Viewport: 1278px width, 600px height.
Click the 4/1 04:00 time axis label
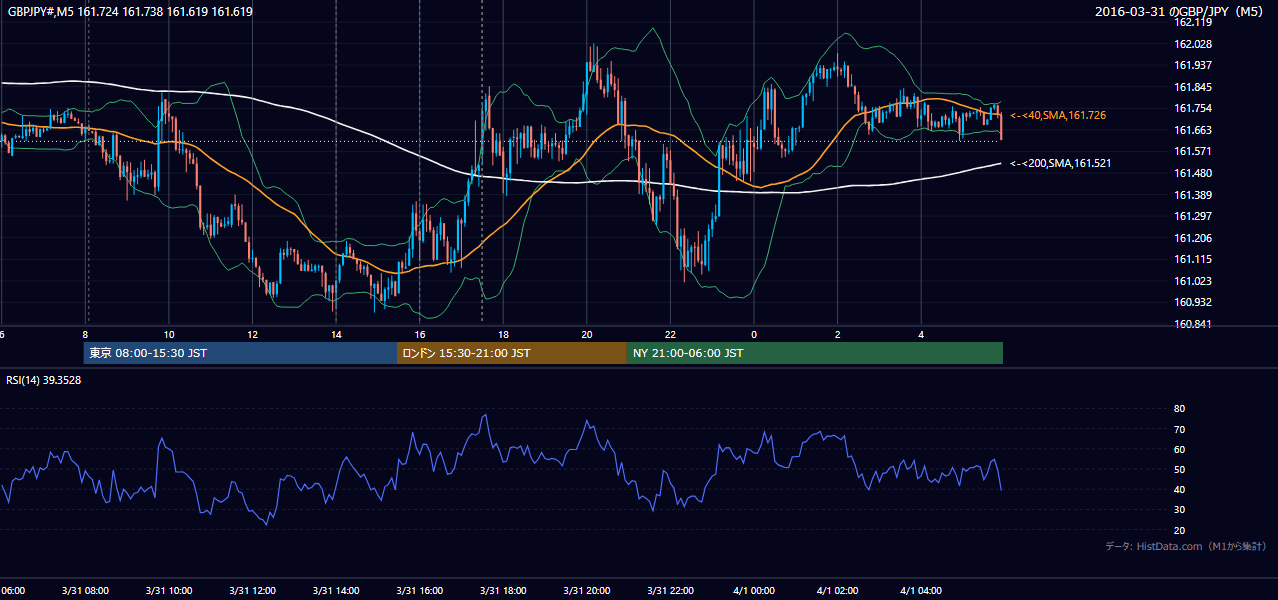pyautogui.click(x=921, y=591)
